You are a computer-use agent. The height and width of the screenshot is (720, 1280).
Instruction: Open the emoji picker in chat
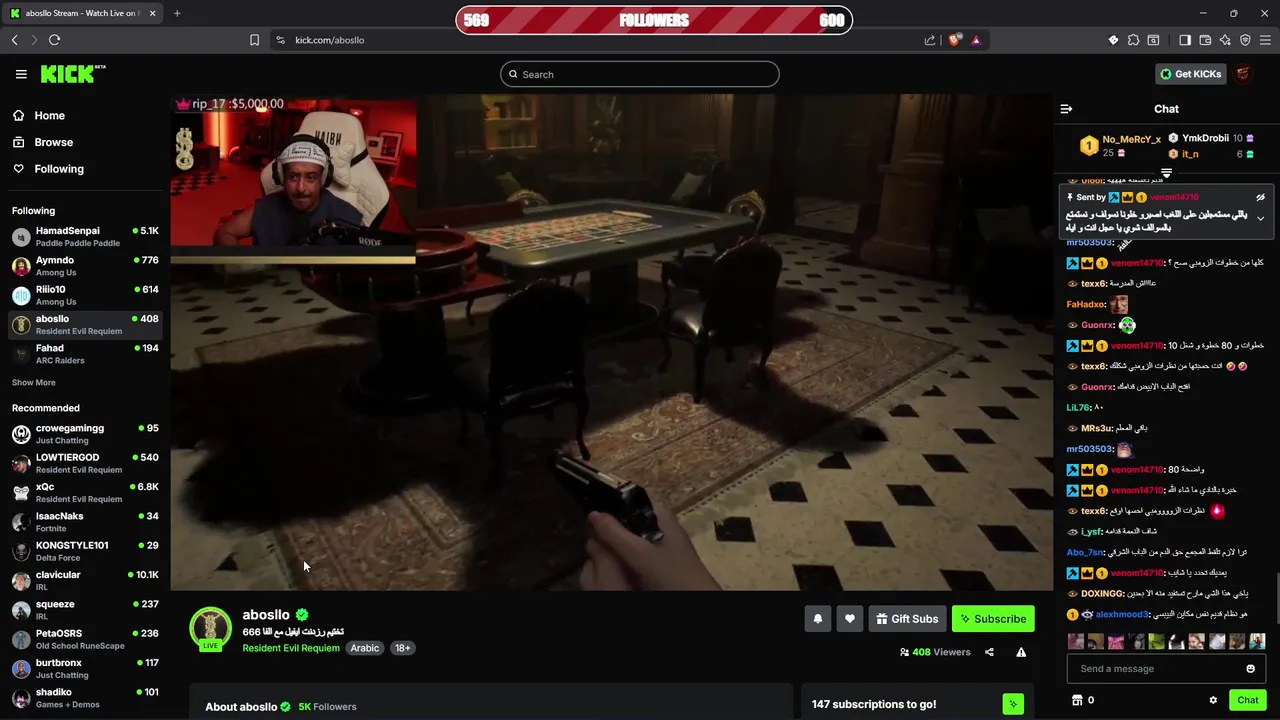pyautogui.click(x=1250, y=669)
